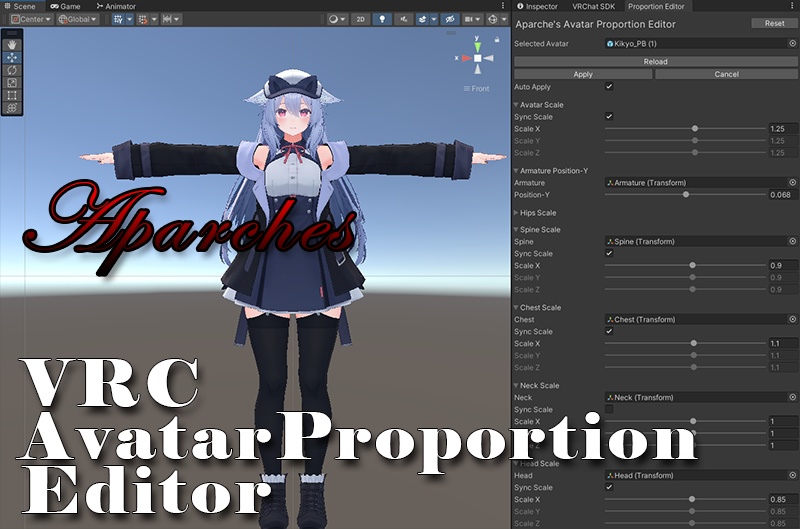Open the Gizmos dropdown arrow
Viewport: 800px width, 529px height.
(x=504, y=19)
